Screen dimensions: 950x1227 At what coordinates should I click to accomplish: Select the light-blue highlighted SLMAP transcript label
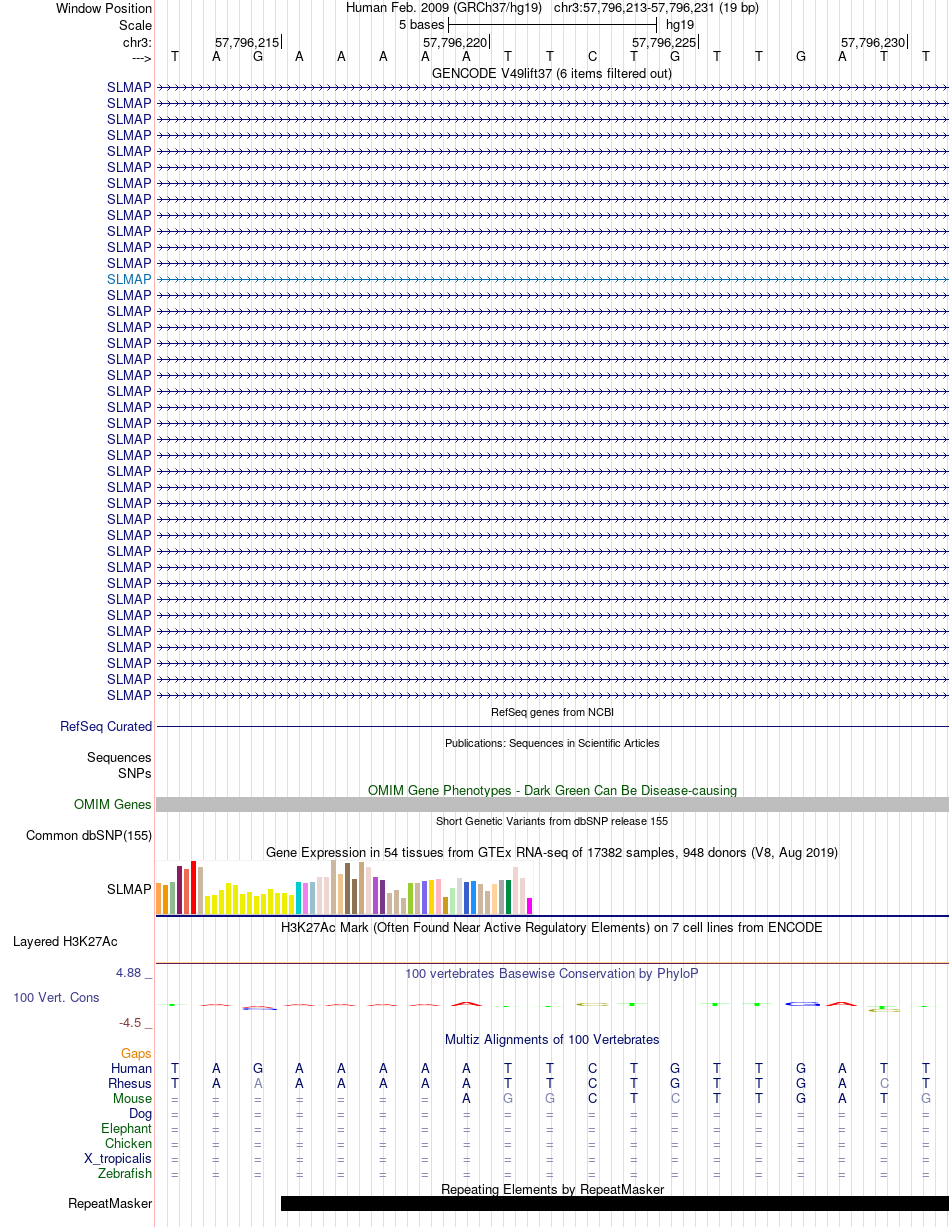point(129,279)
